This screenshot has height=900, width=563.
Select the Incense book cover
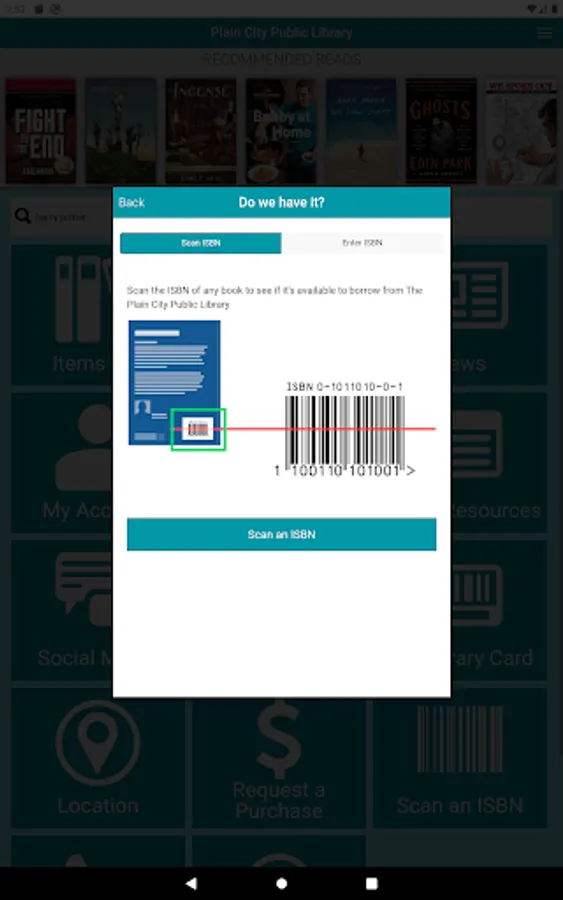point(201,131)
